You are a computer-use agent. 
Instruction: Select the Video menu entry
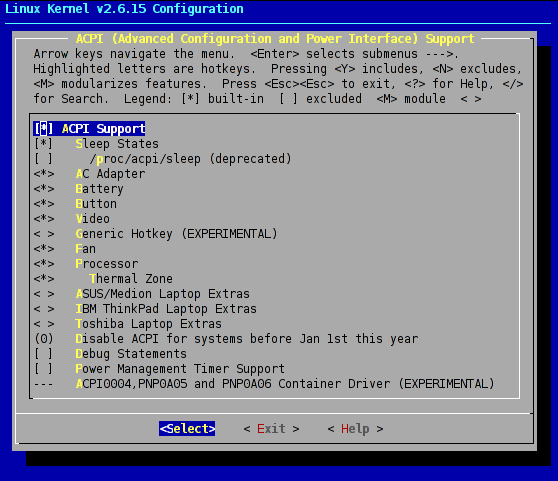point(93,219)
